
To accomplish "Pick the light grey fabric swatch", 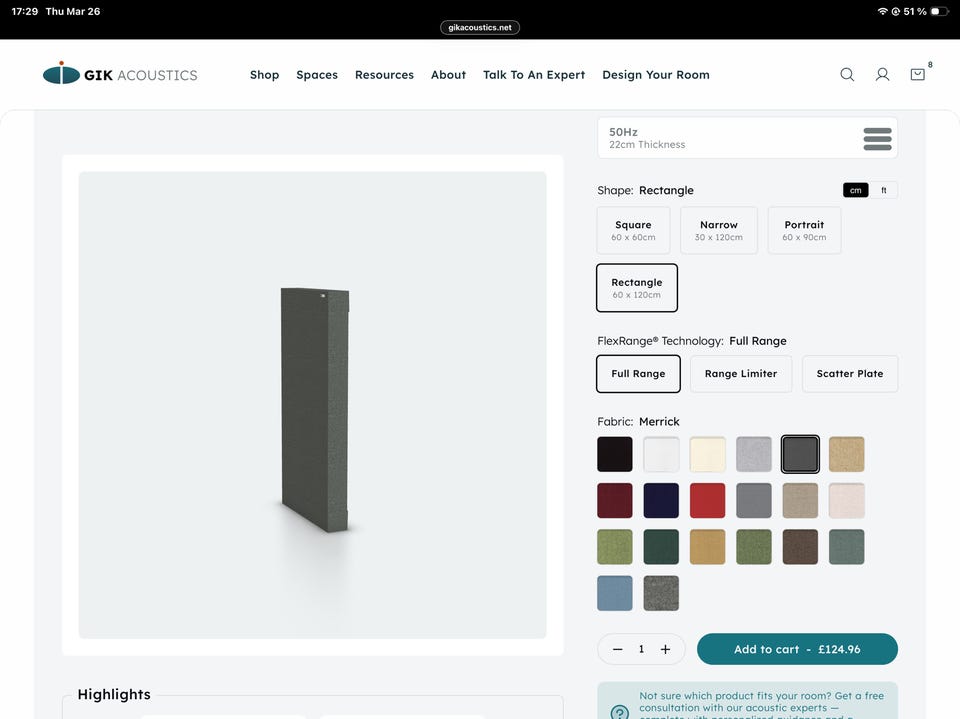I will (x=754, y=454).
